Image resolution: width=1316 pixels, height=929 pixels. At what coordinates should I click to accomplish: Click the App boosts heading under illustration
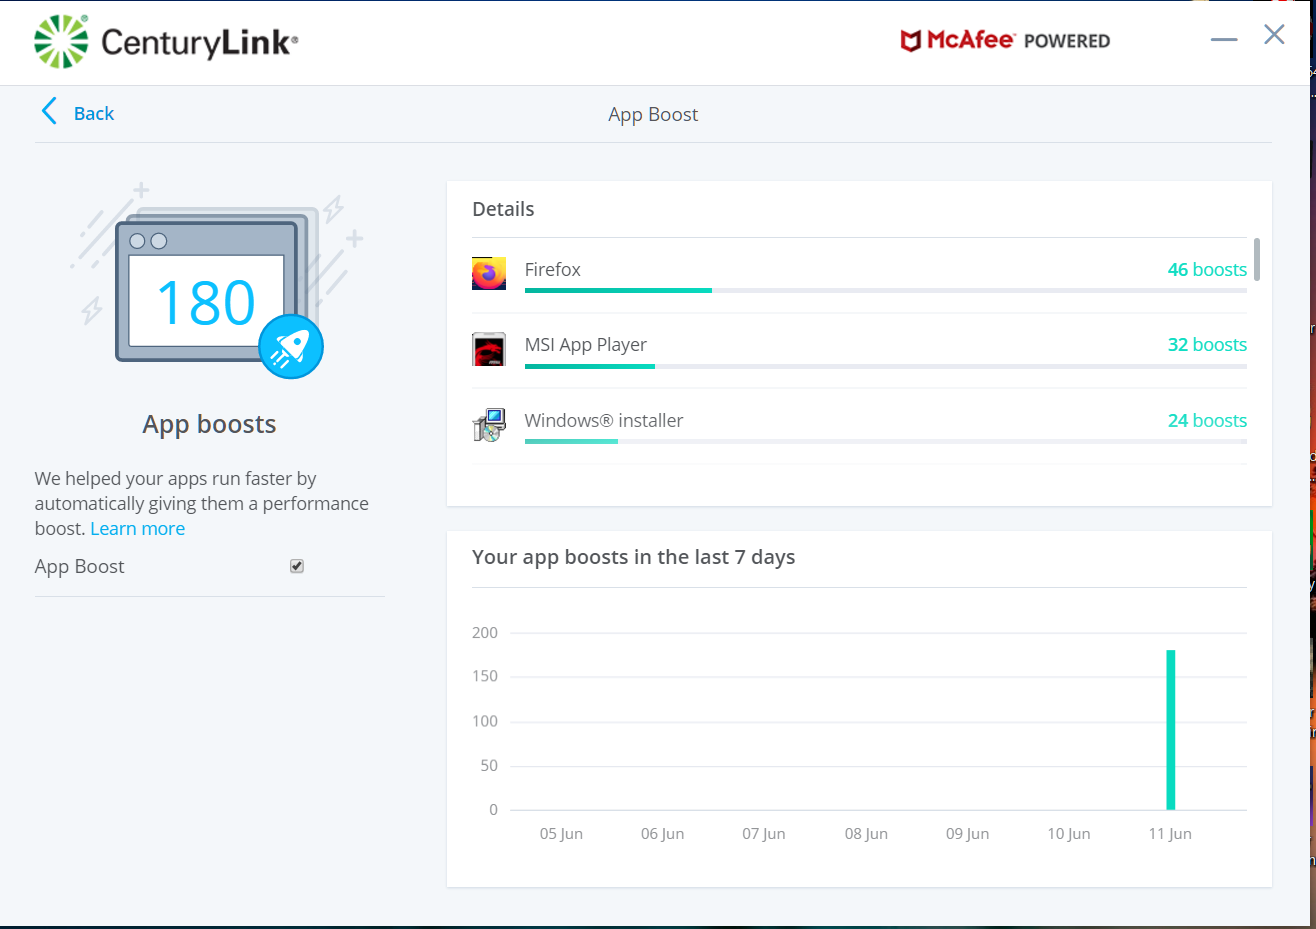click(x=209, y=424)
